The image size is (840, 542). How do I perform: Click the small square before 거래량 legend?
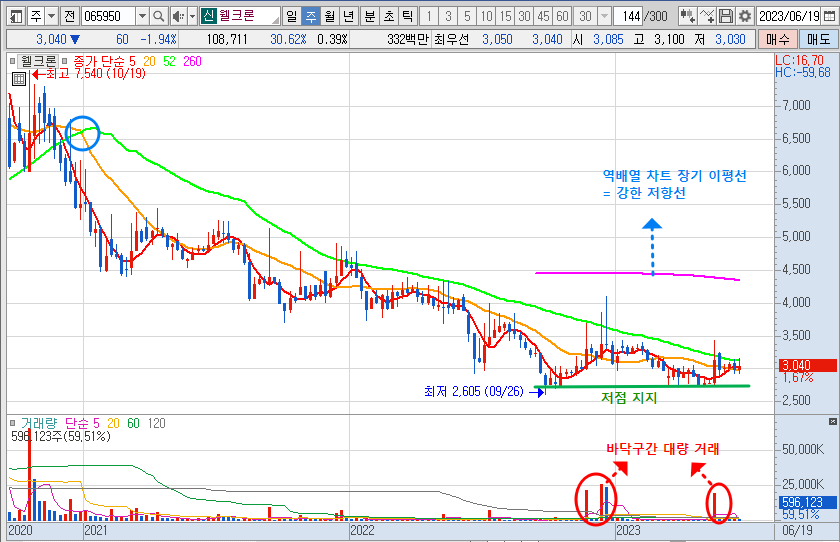(12, 423)
